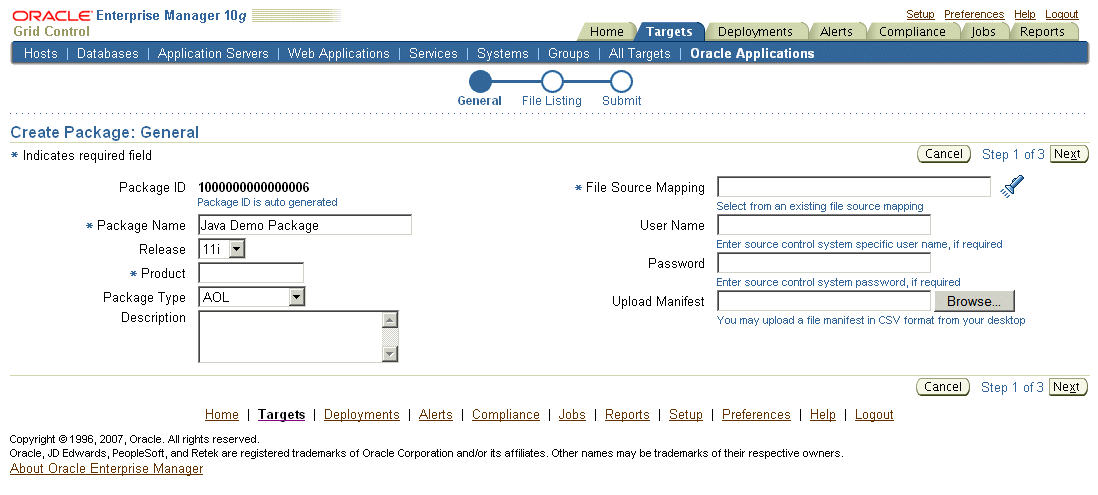Click the Submit step label
1098x495 pixels.
(x=622, y=101)
